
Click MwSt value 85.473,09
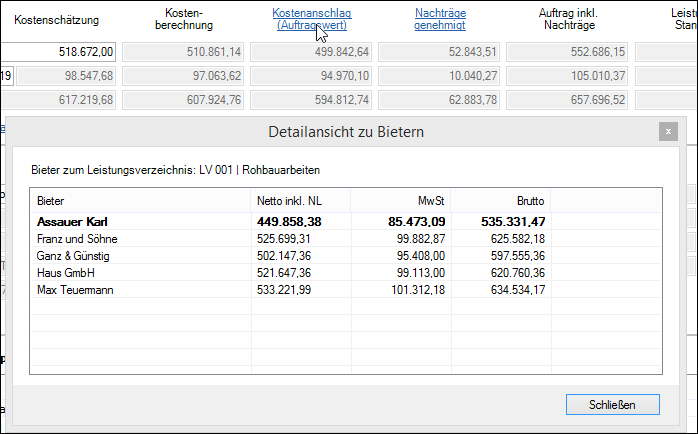point(416,222)
